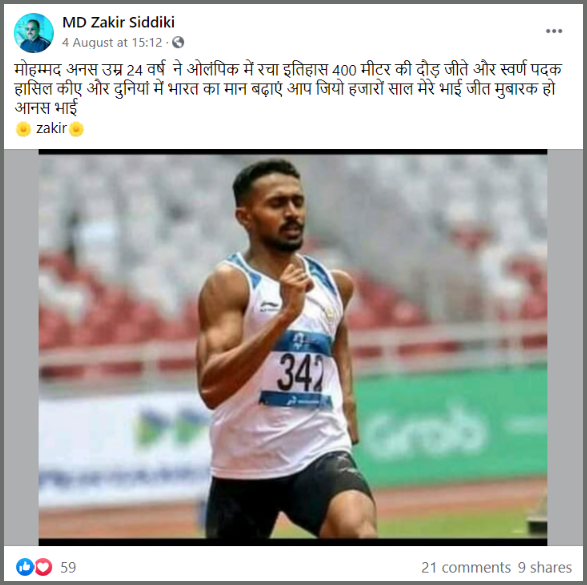This screenshot has width=587, height=585.
Task: Click the blue Like reaction icon
Action: 25,567
